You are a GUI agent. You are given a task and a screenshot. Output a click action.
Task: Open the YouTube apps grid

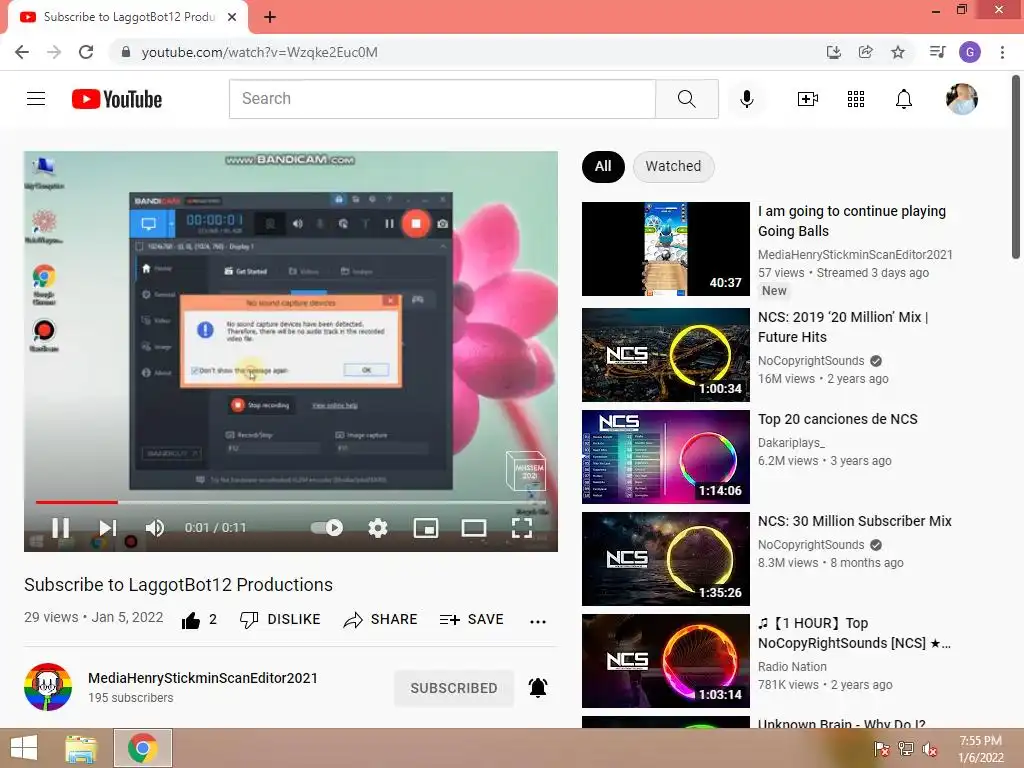click(856, 99)
